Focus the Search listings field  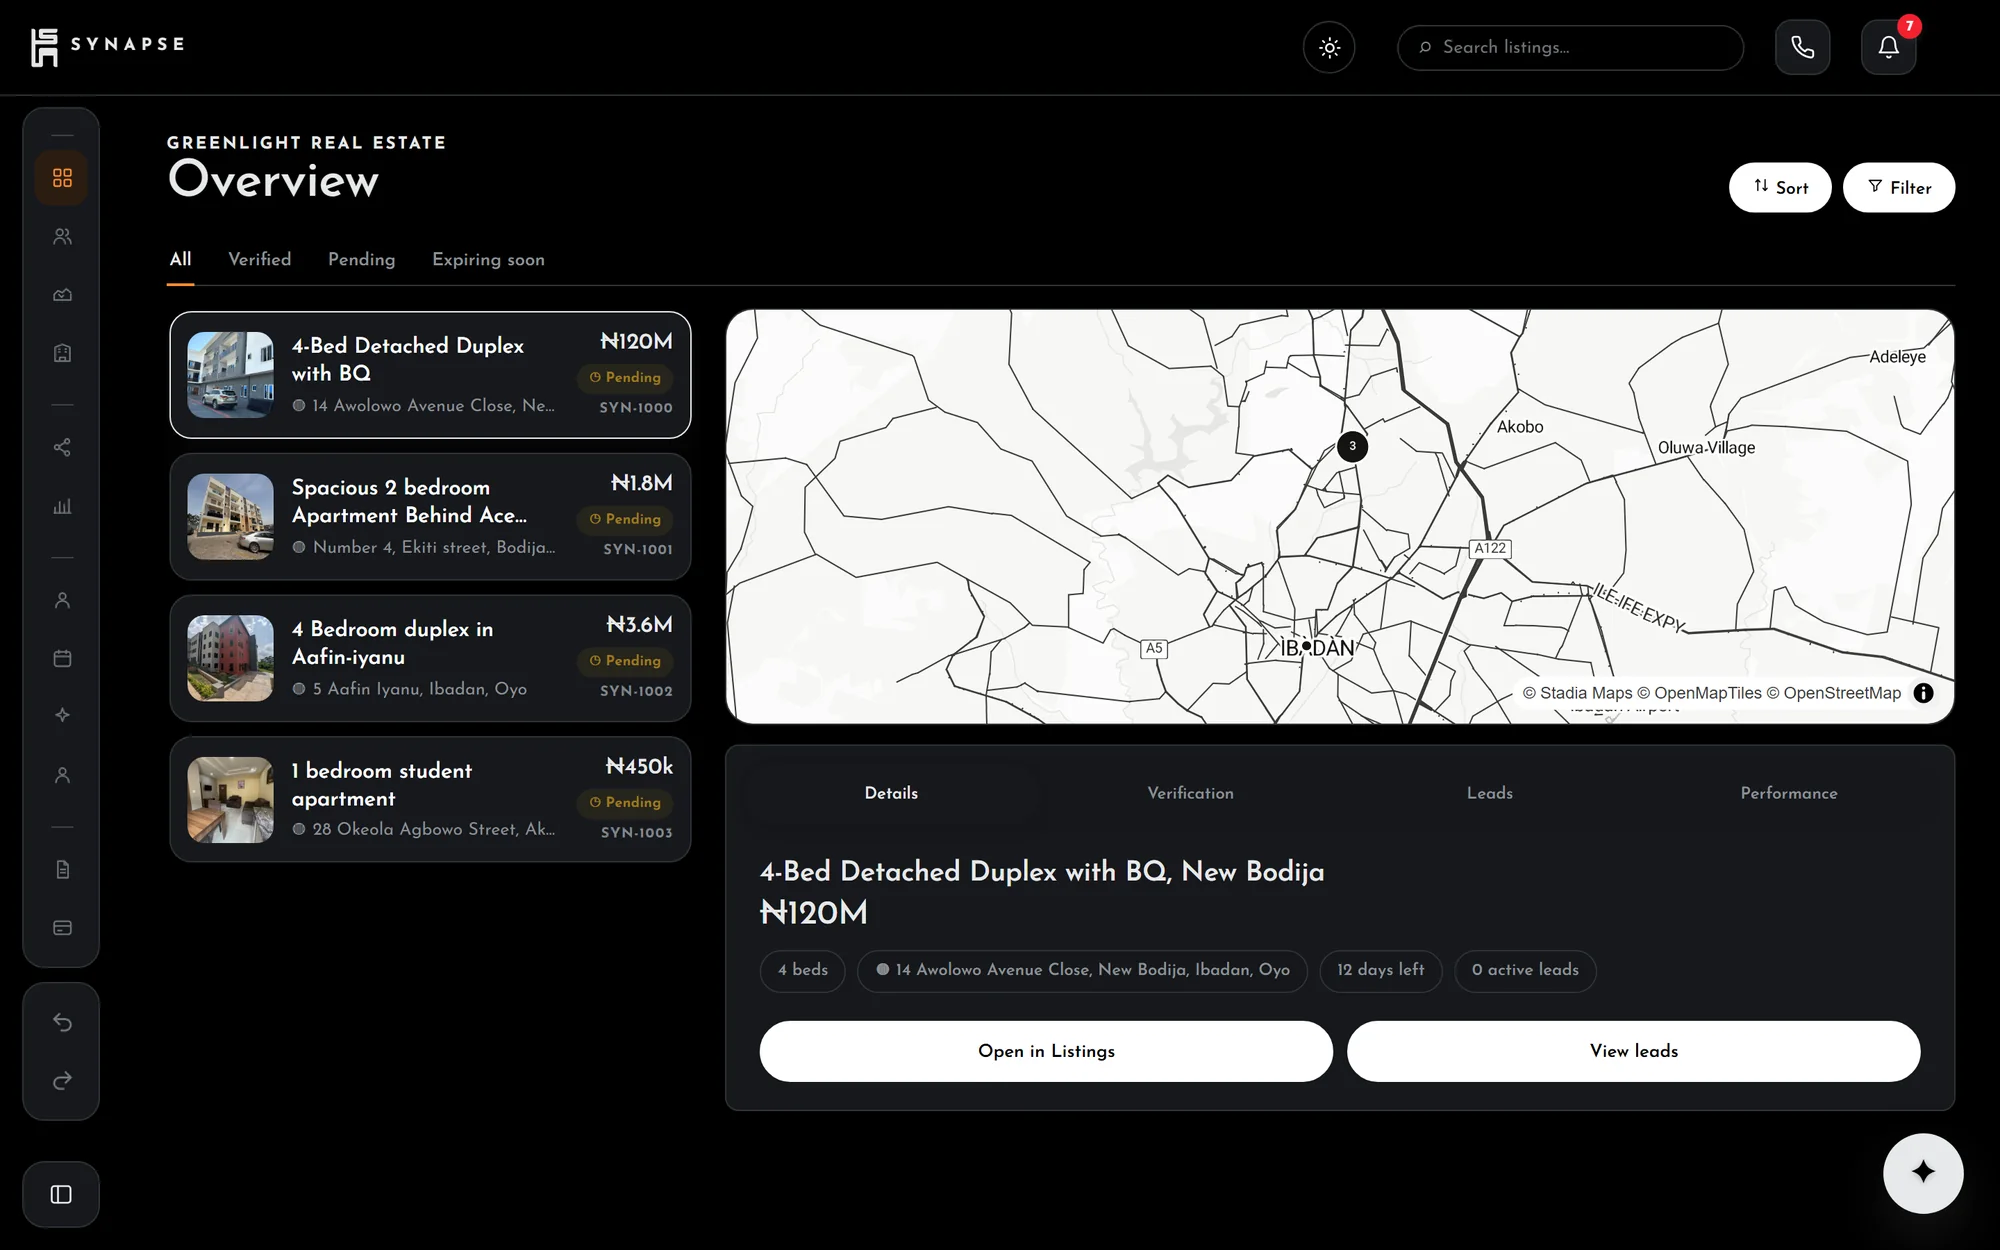(x=1570, y=47)
